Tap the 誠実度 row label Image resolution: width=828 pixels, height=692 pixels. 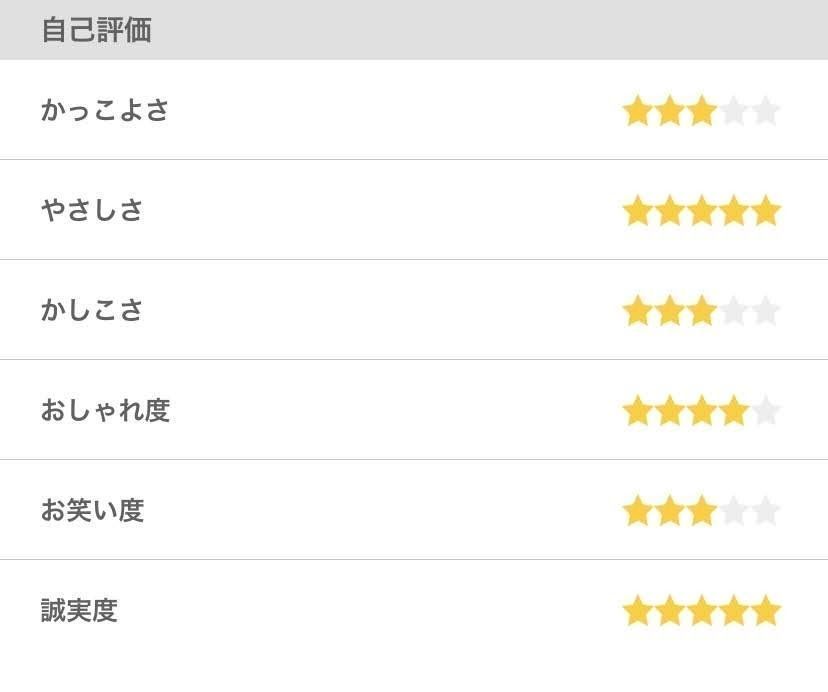[x=79, y=610]
